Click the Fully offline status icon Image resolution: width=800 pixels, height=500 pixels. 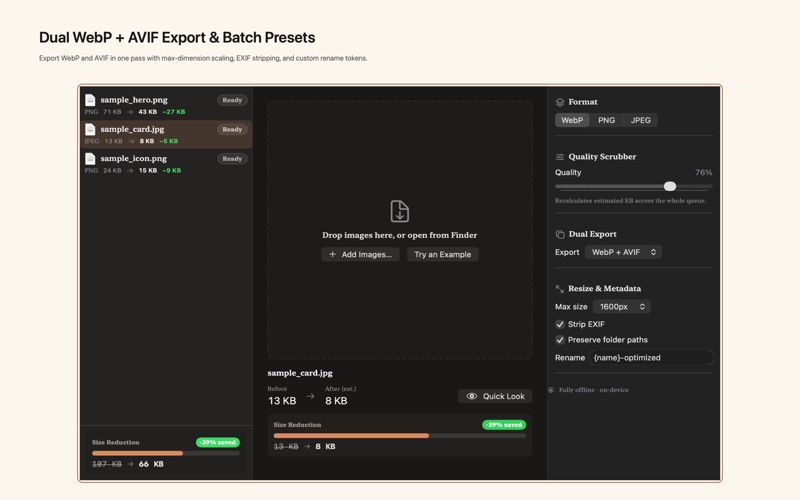(x=551, y=390)
